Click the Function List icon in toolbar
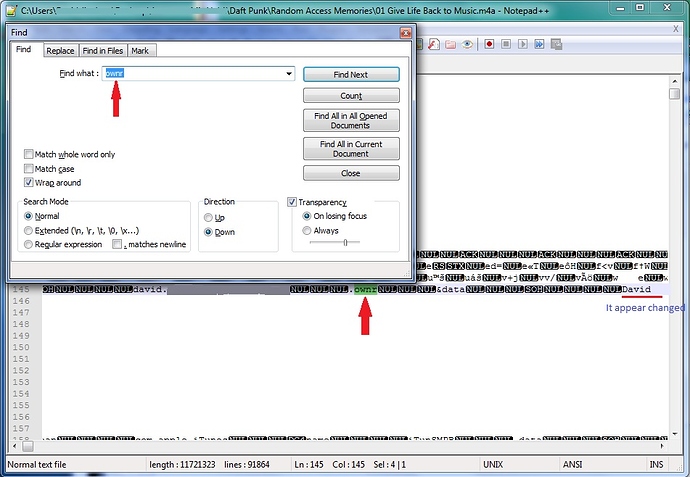This screenshot has width=690, height=477. coord(434,44)
